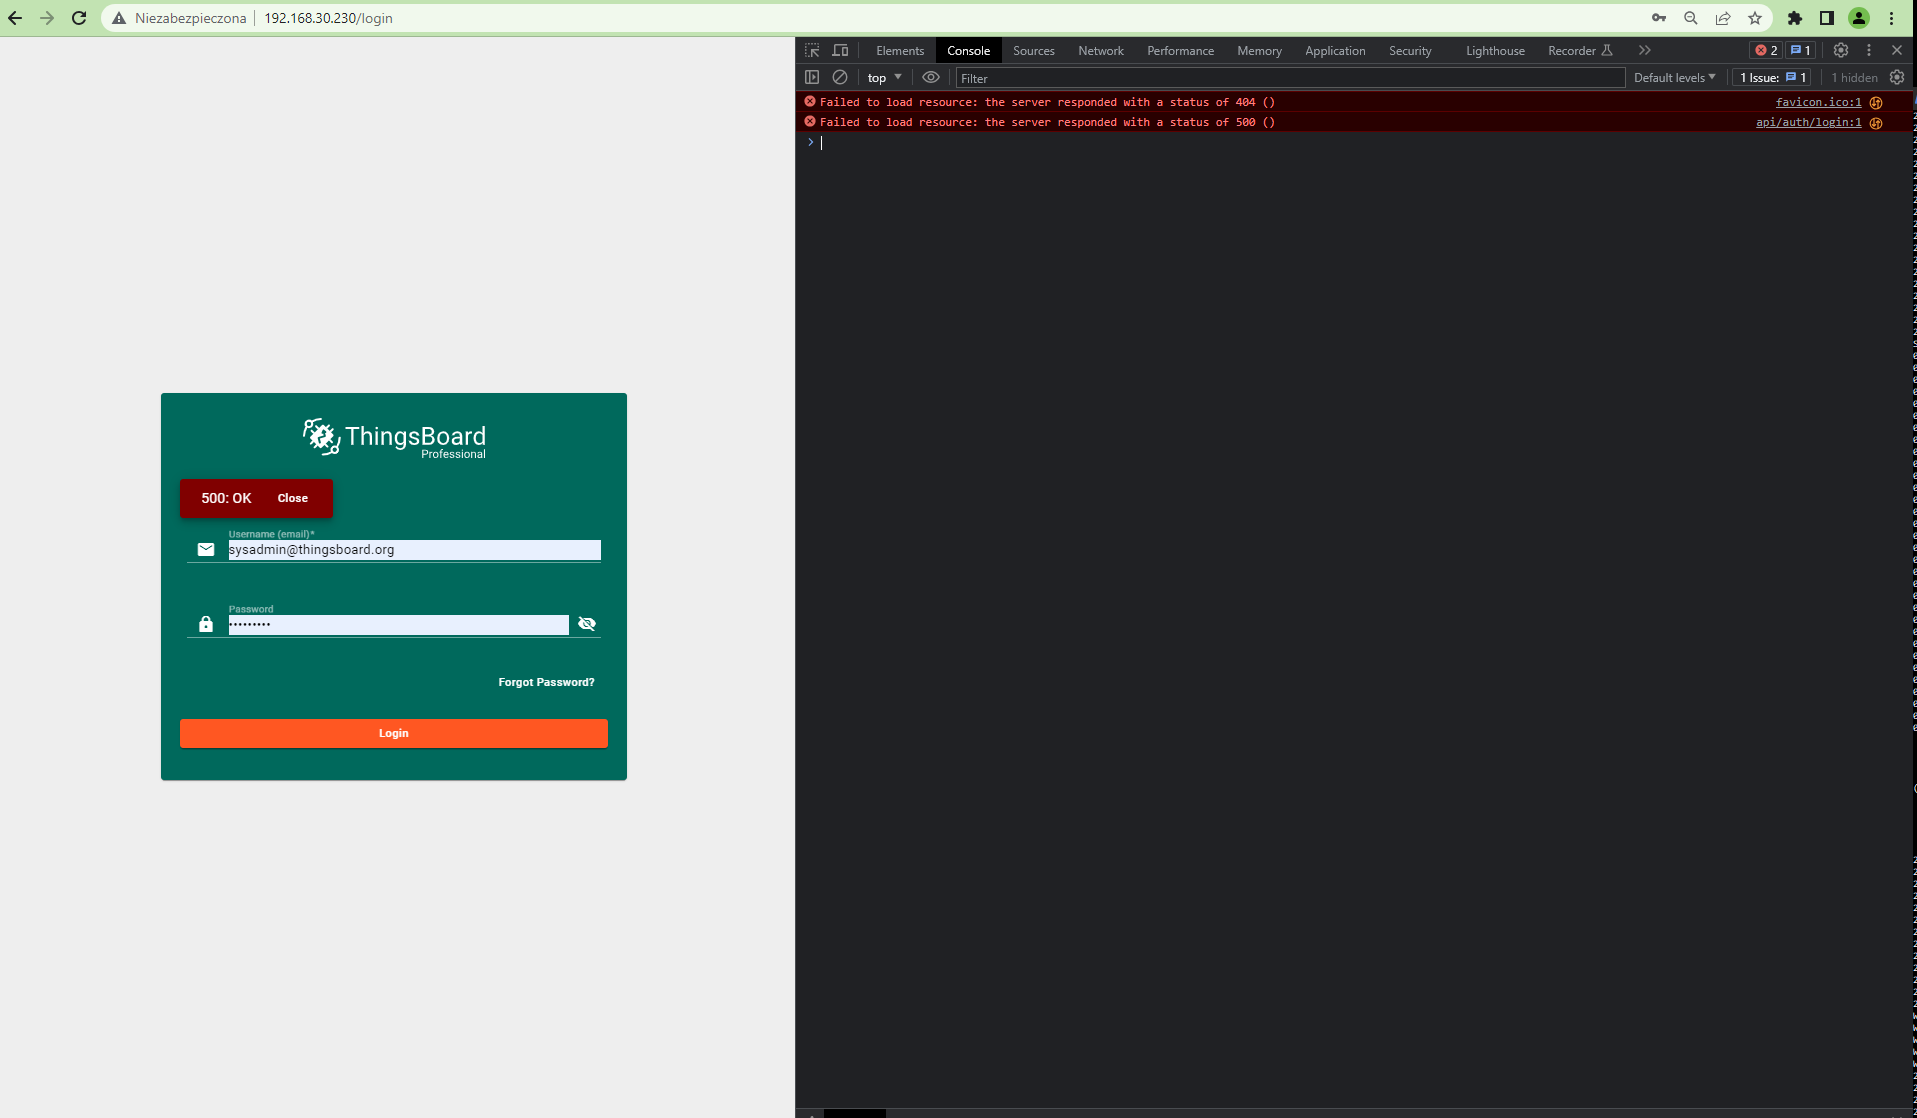
Task: Clear the console output
Action: pos(839,77)
